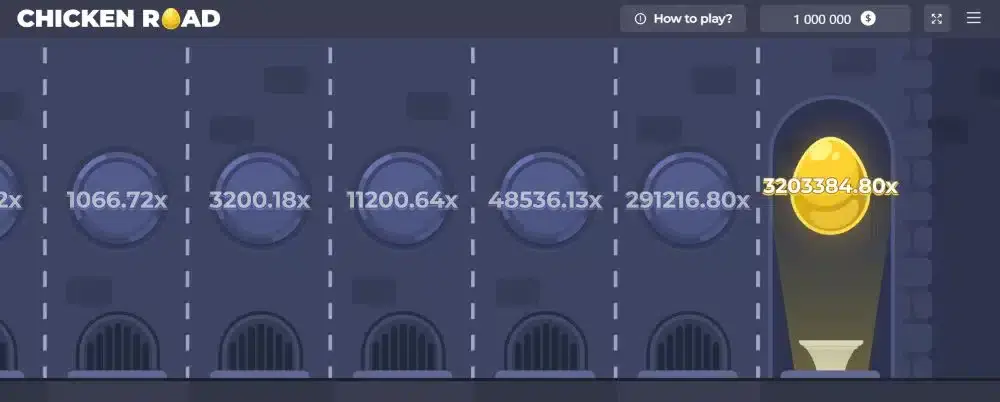Select the 291216.80x manhole cover
The image size is (1000, 402).
688,199
